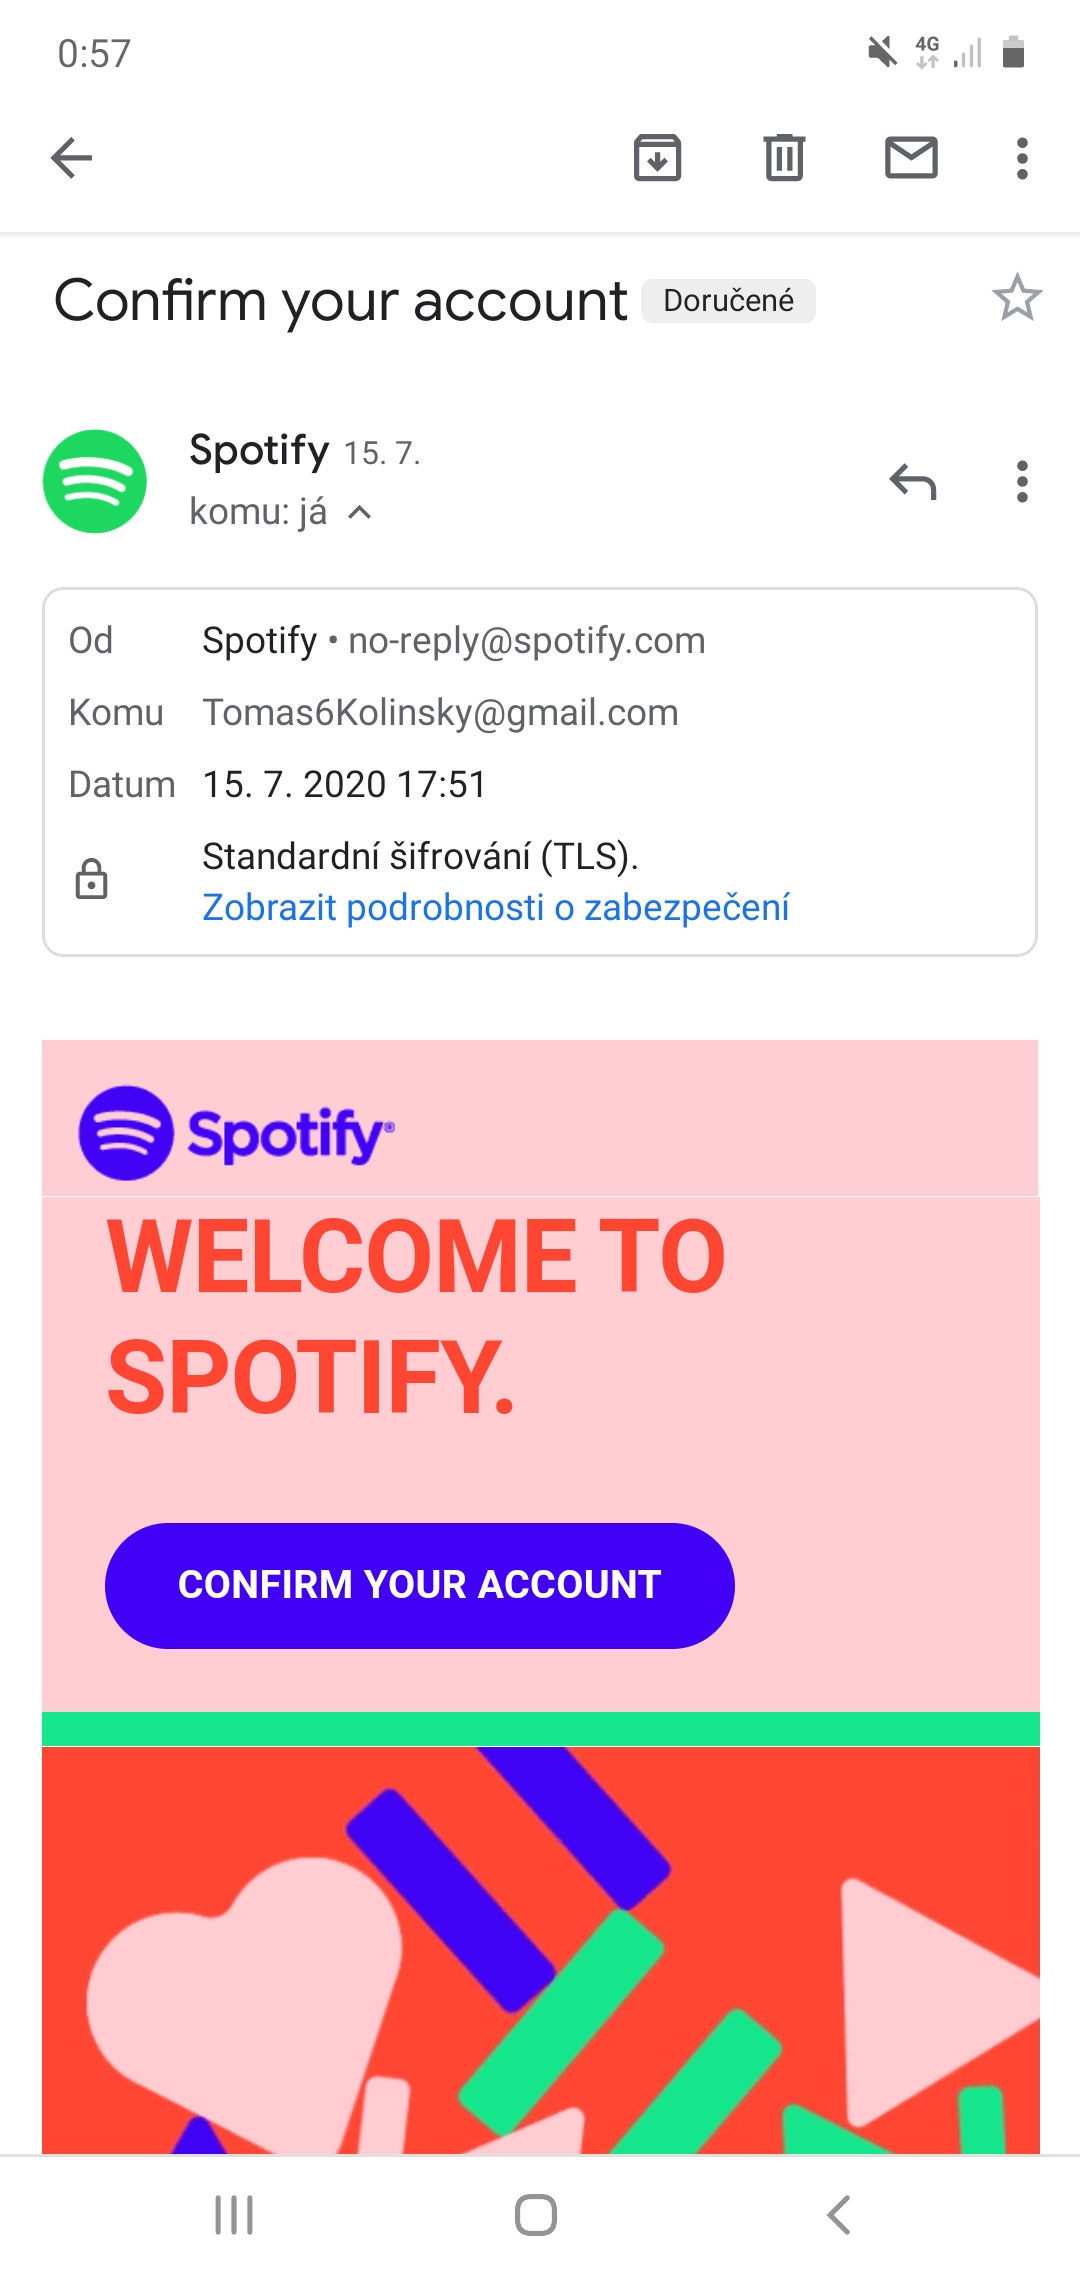The width and height of the screenshot is (1080, 2280).
Task: Collapse recipient details chevron beside 'komu: já'
Action: point(360,513)
